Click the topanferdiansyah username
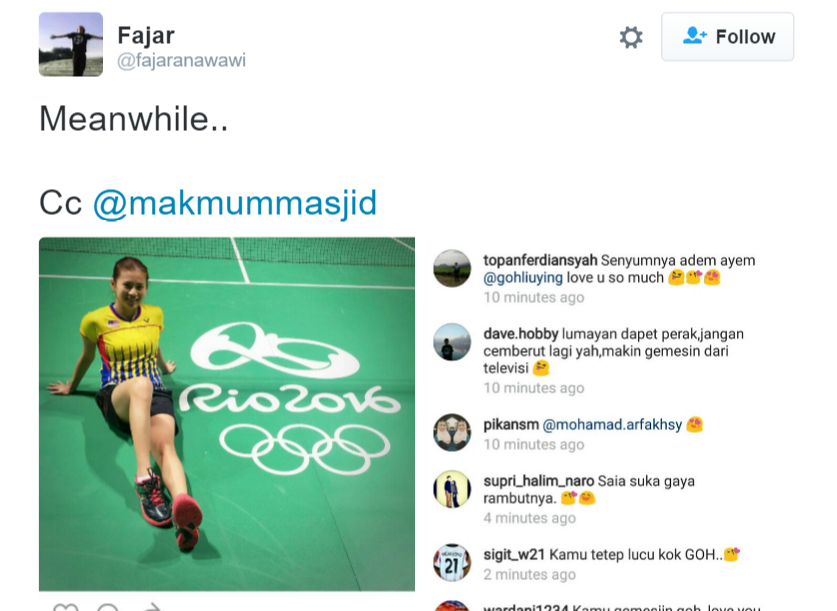 (x=540, y=260)
